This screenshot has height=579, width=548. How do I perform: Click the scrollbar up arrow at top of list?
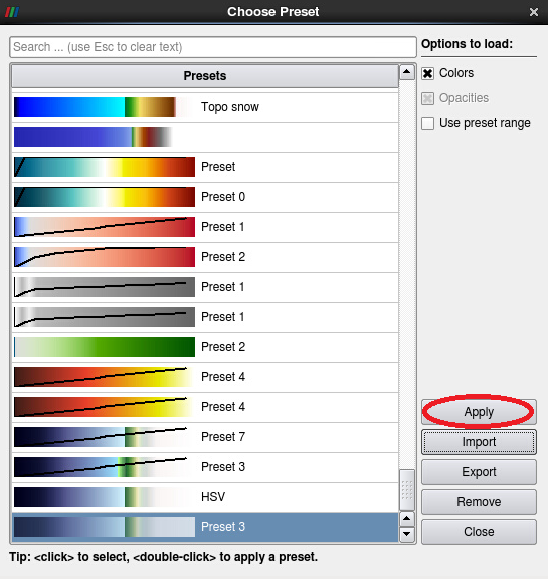coord(407,72)
